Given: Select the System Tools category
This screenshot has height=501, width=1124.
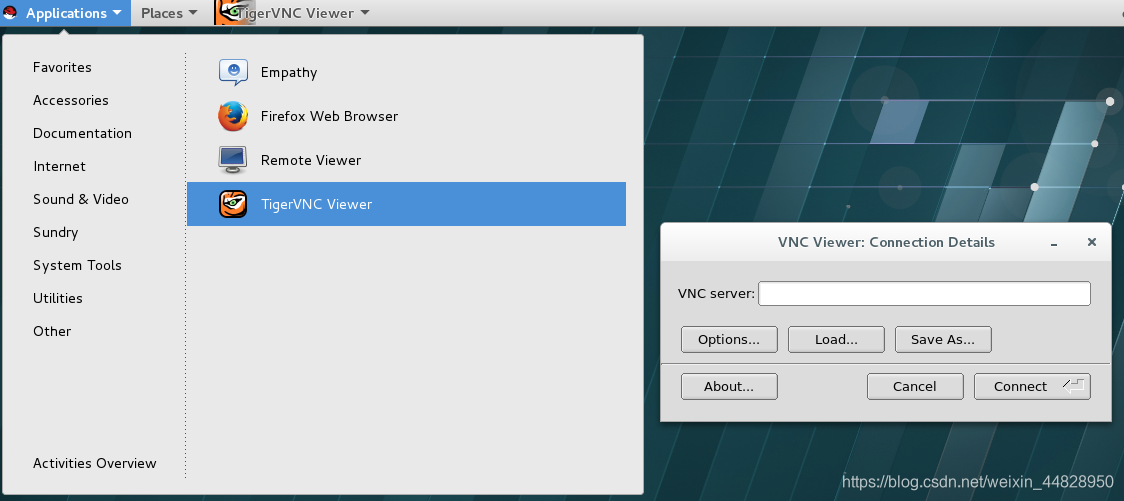Looking at the screenshot, I should coord(77,265).
